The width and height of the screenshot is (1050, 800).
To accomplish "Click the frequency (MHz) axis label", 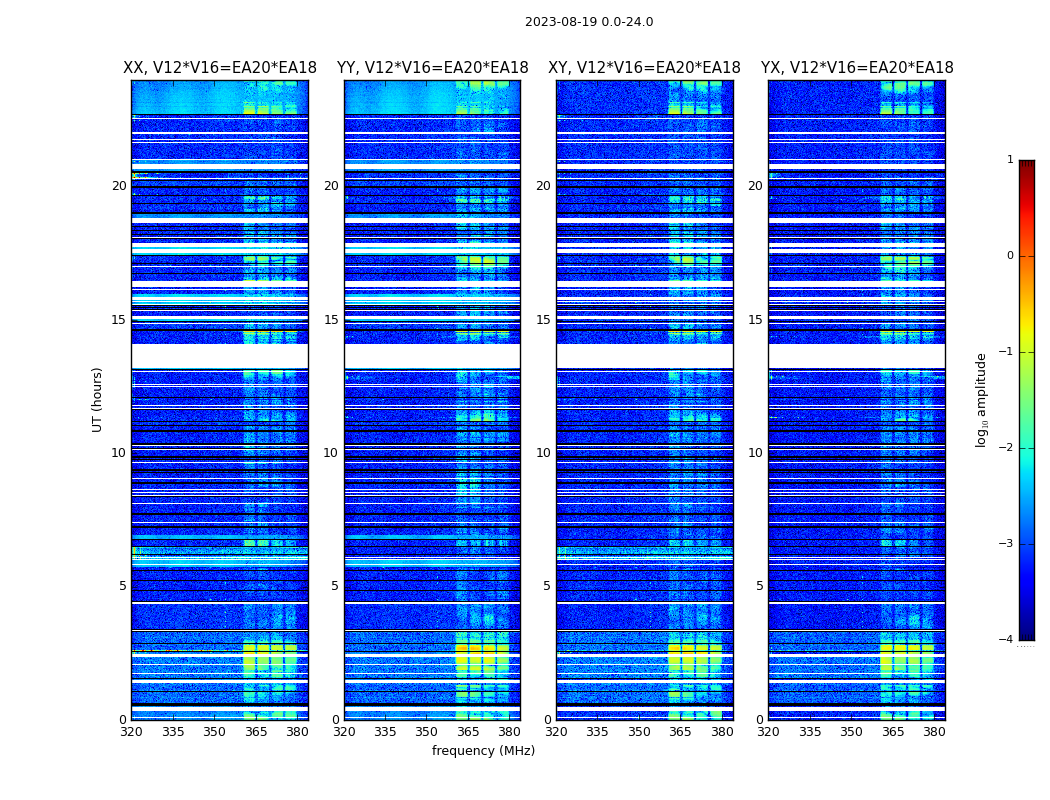I will 483,750.
